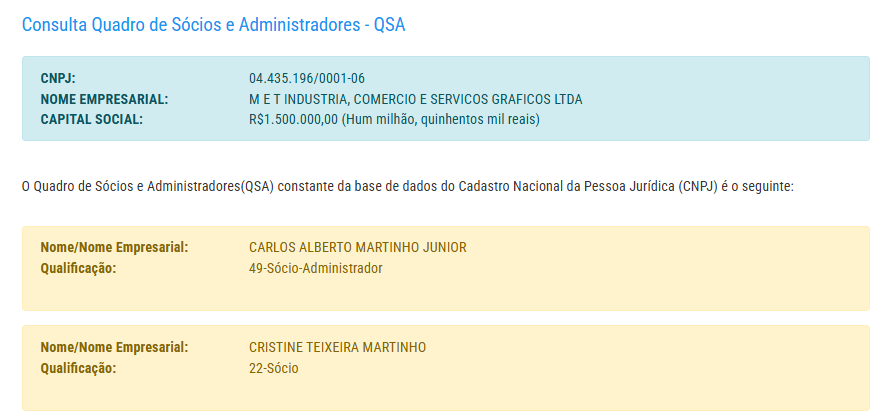Select company name M E T INDUSTRIA
The height and width of the screenshot is (420, 893).
[x=415, y=99]
